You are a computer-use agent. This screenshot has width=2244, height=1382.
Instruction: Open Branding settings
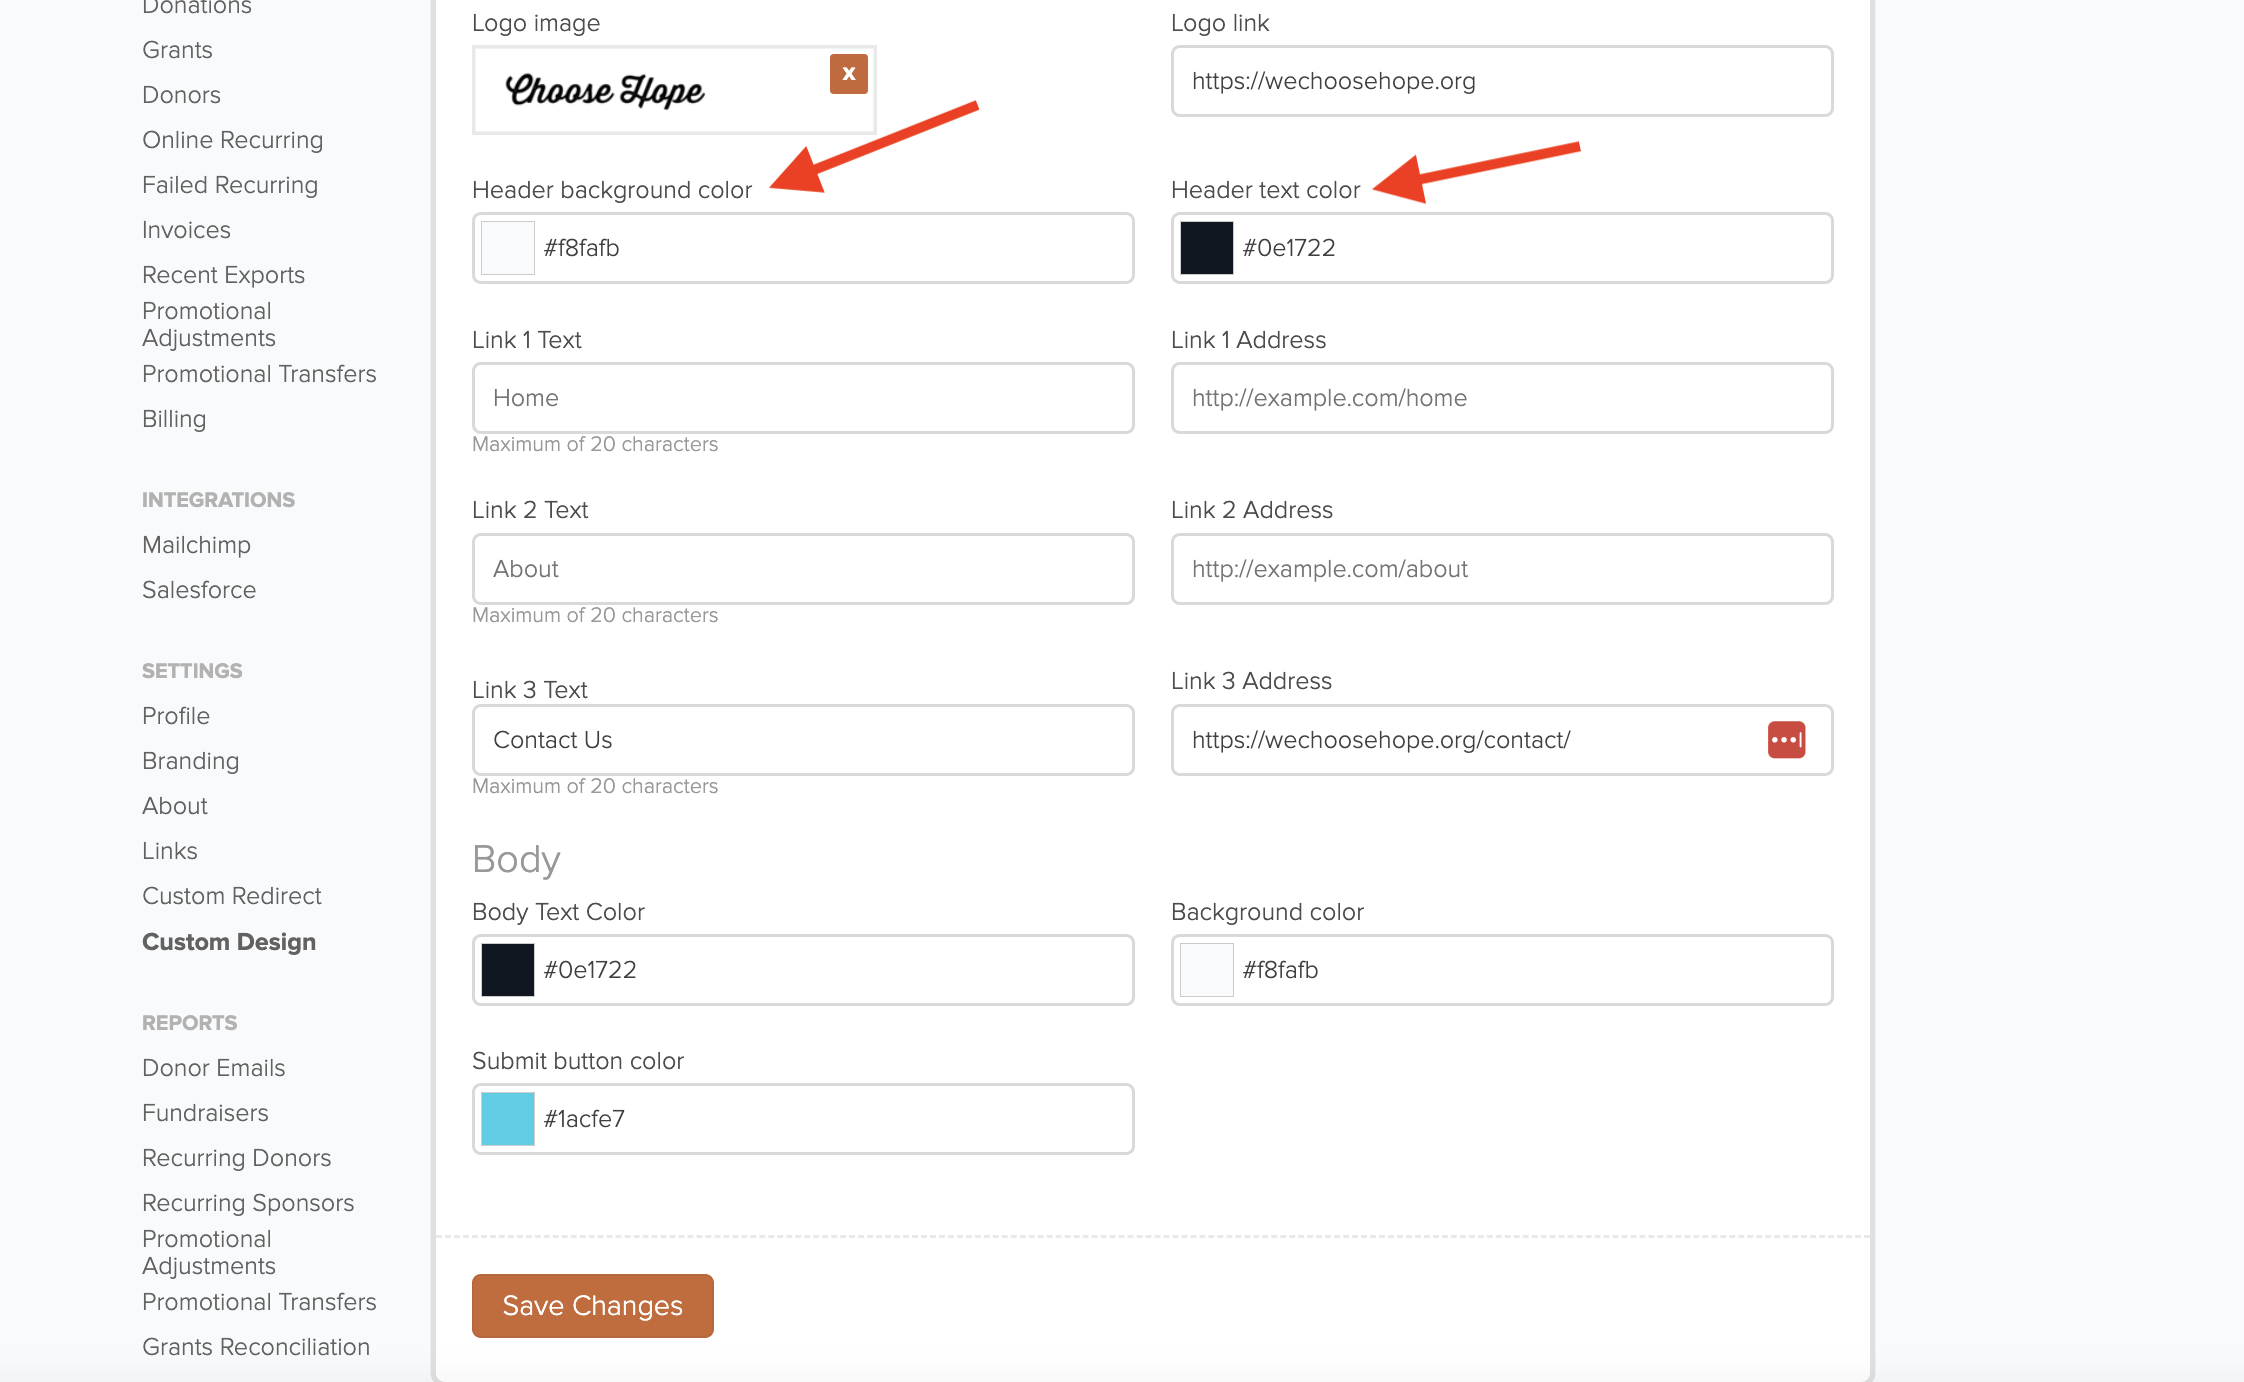point(190,761)
